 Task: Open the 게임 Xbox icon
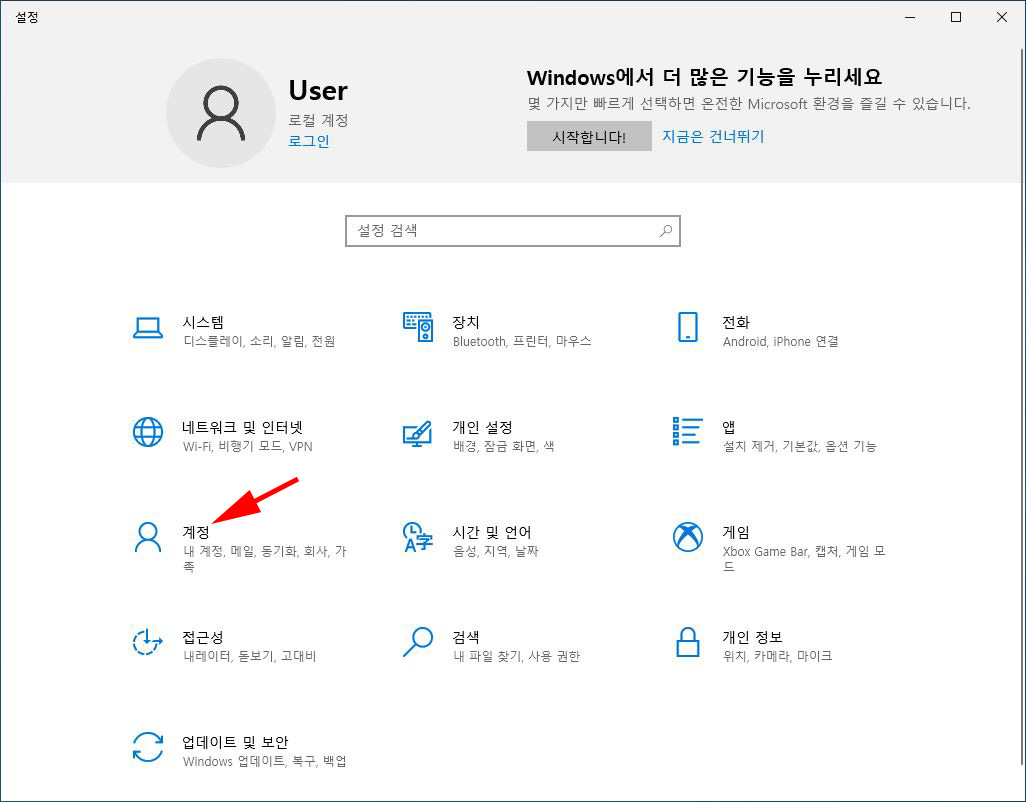[688, 537]
